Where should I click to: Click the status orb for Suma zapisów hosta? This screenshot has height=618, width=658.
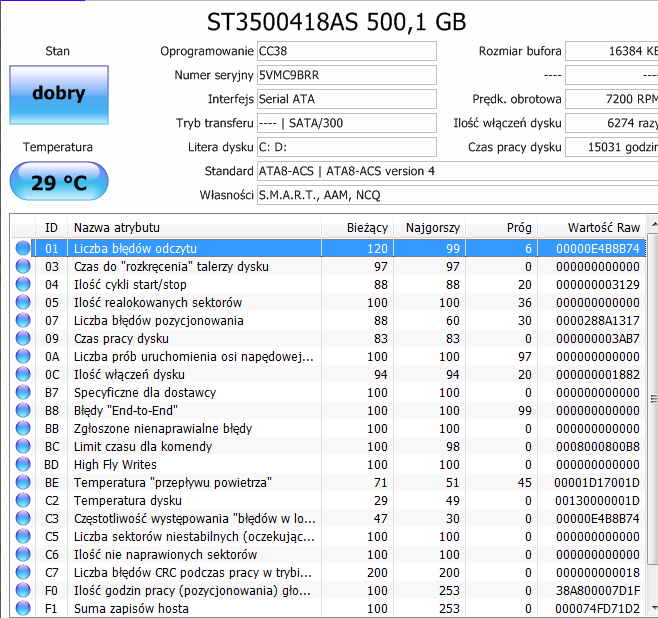coord(23,608)
